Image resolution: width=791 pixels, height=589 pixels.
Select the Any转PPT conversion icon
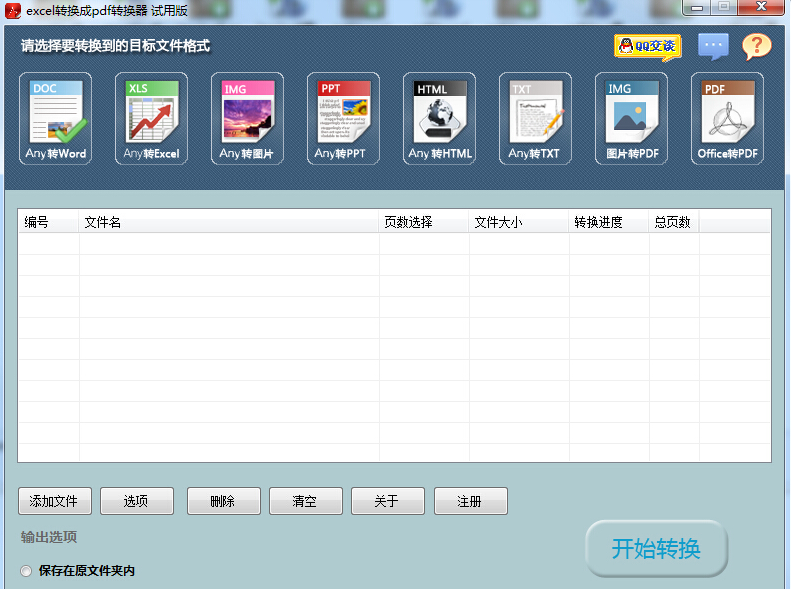pos(343,119)
